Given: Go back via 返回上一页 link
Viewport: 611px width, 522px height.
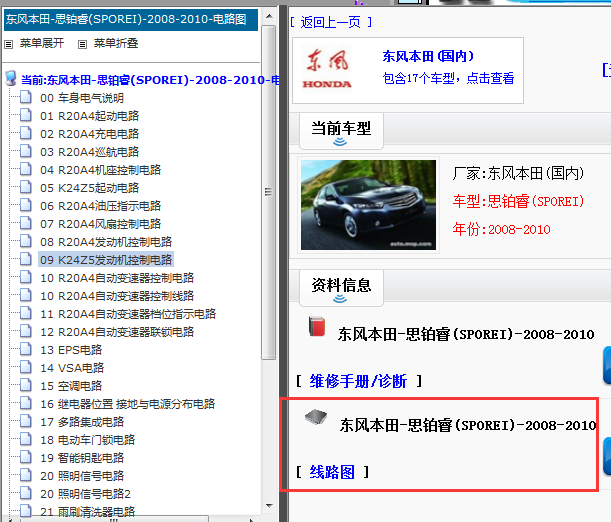Looking at the screenshot, I should pyautogui.click(x=331, y=22).
